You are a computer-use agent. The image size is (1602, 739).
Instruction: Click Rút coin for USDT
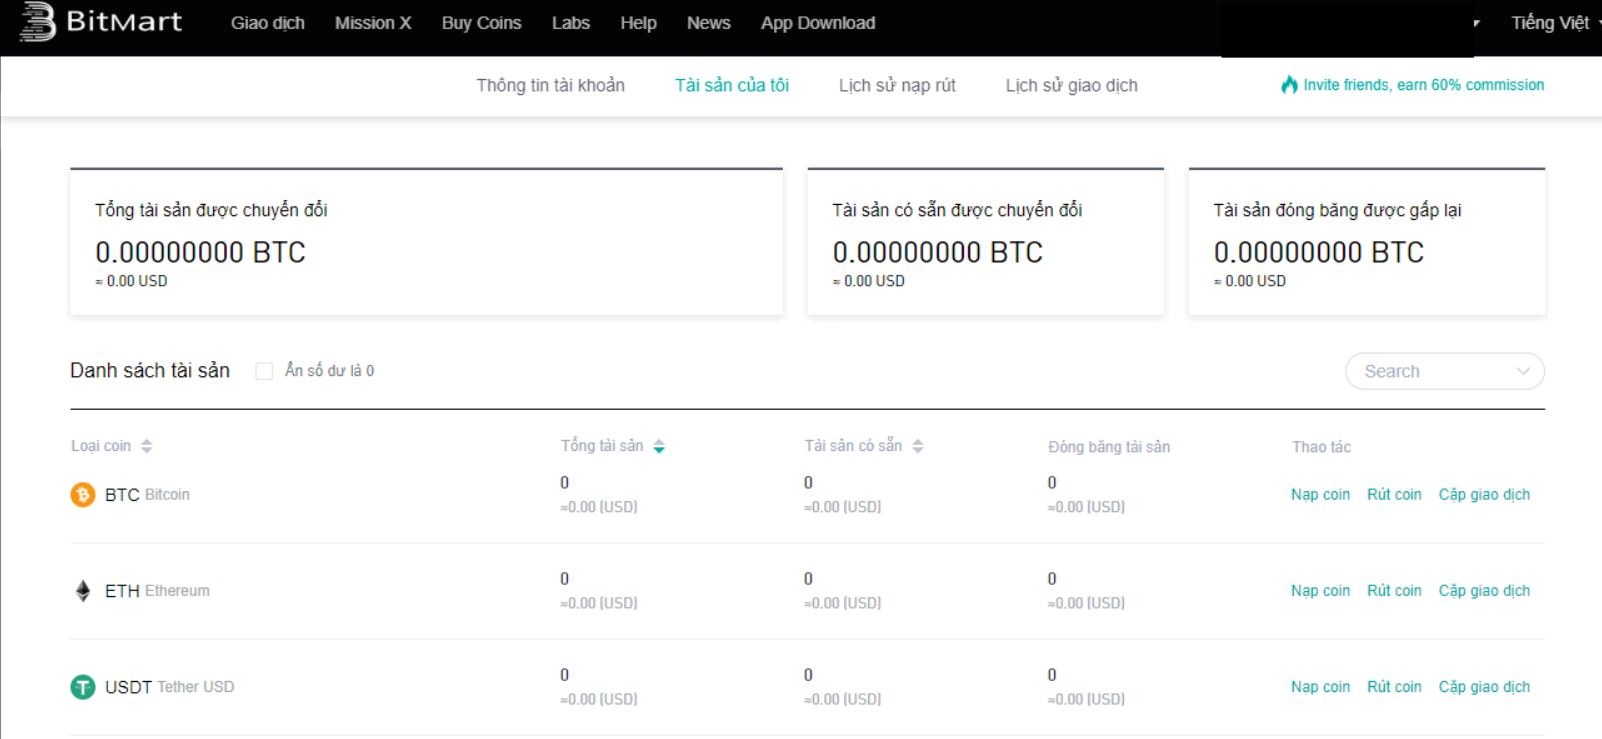click(1394, 686)
